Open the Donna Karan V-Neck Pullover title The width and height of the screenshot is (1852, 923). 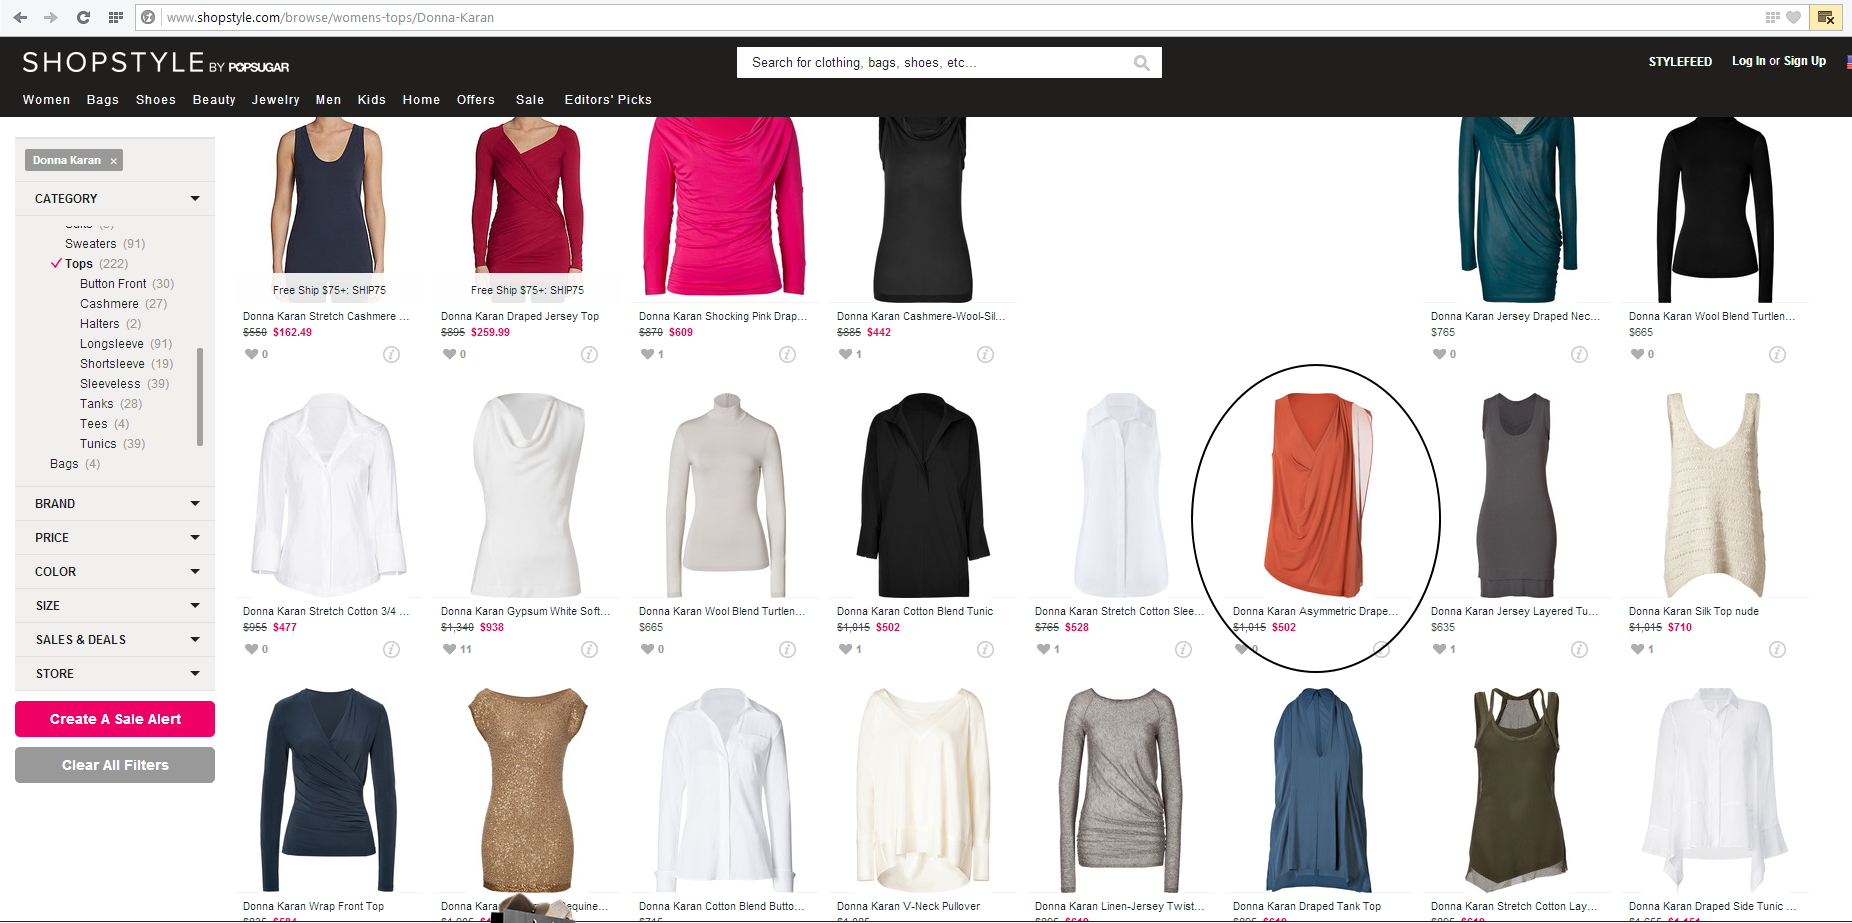pos(908,907)
